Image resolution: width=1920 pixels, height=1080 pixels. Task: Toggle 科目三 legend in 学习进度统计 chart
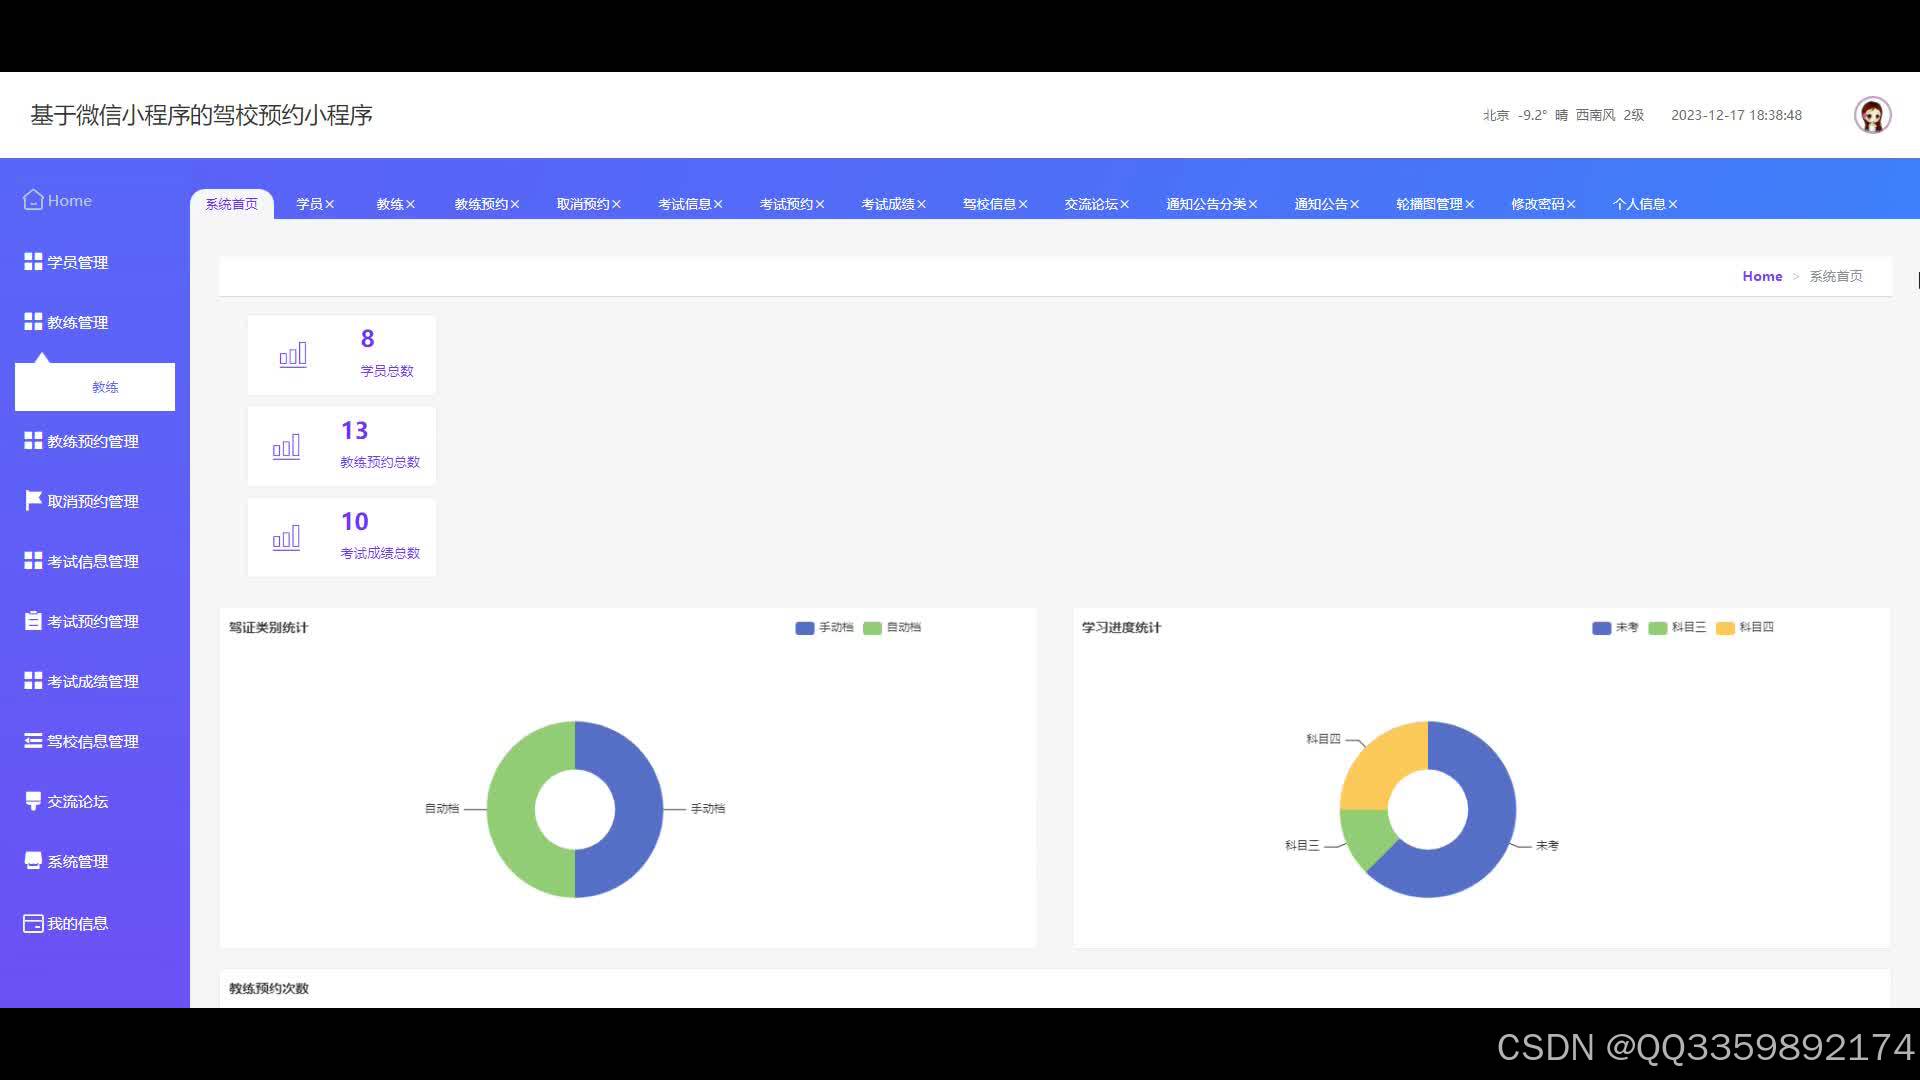1677,628
